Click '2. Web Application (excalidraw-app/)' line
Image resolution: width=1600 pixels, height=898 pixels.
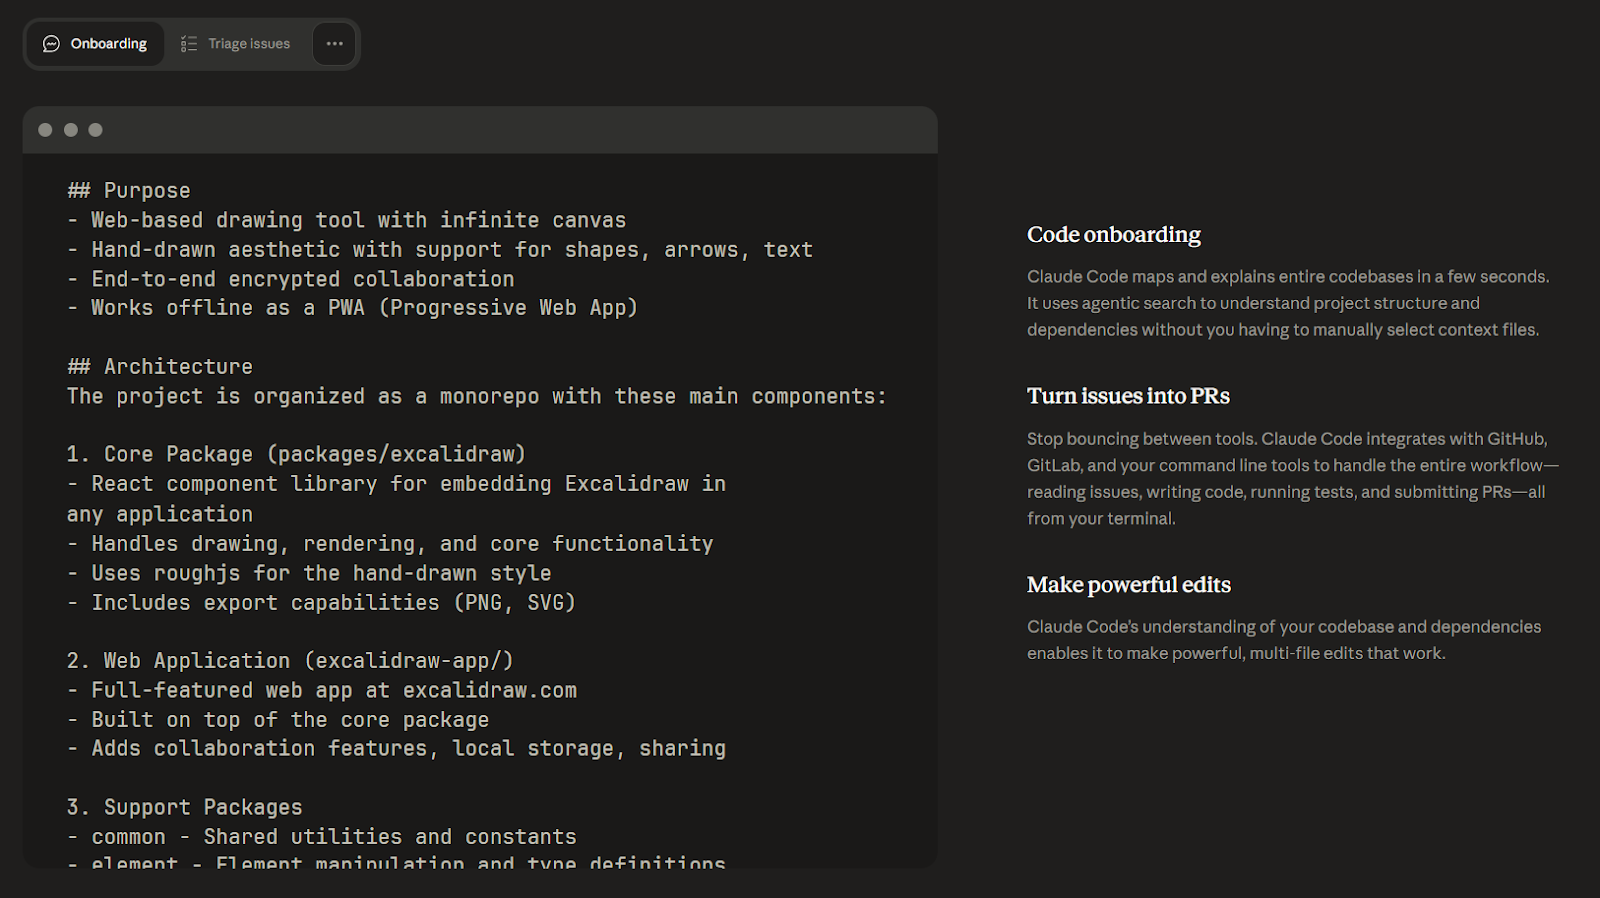290,661
